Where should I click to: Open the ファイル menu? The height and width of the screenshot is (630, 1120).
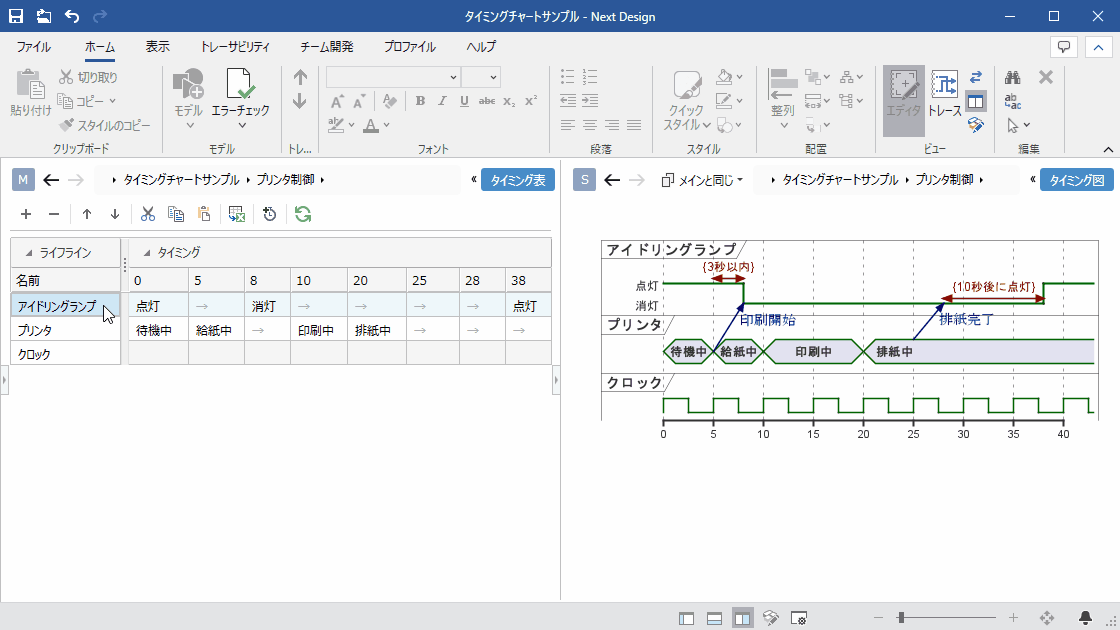34,46
